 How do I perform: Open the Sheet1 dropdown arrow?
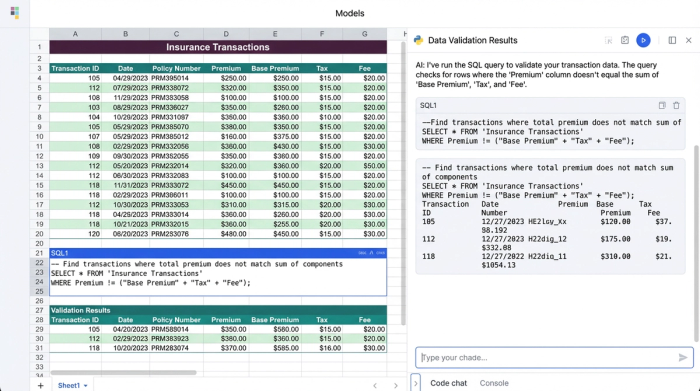click(x=85, y=386)
